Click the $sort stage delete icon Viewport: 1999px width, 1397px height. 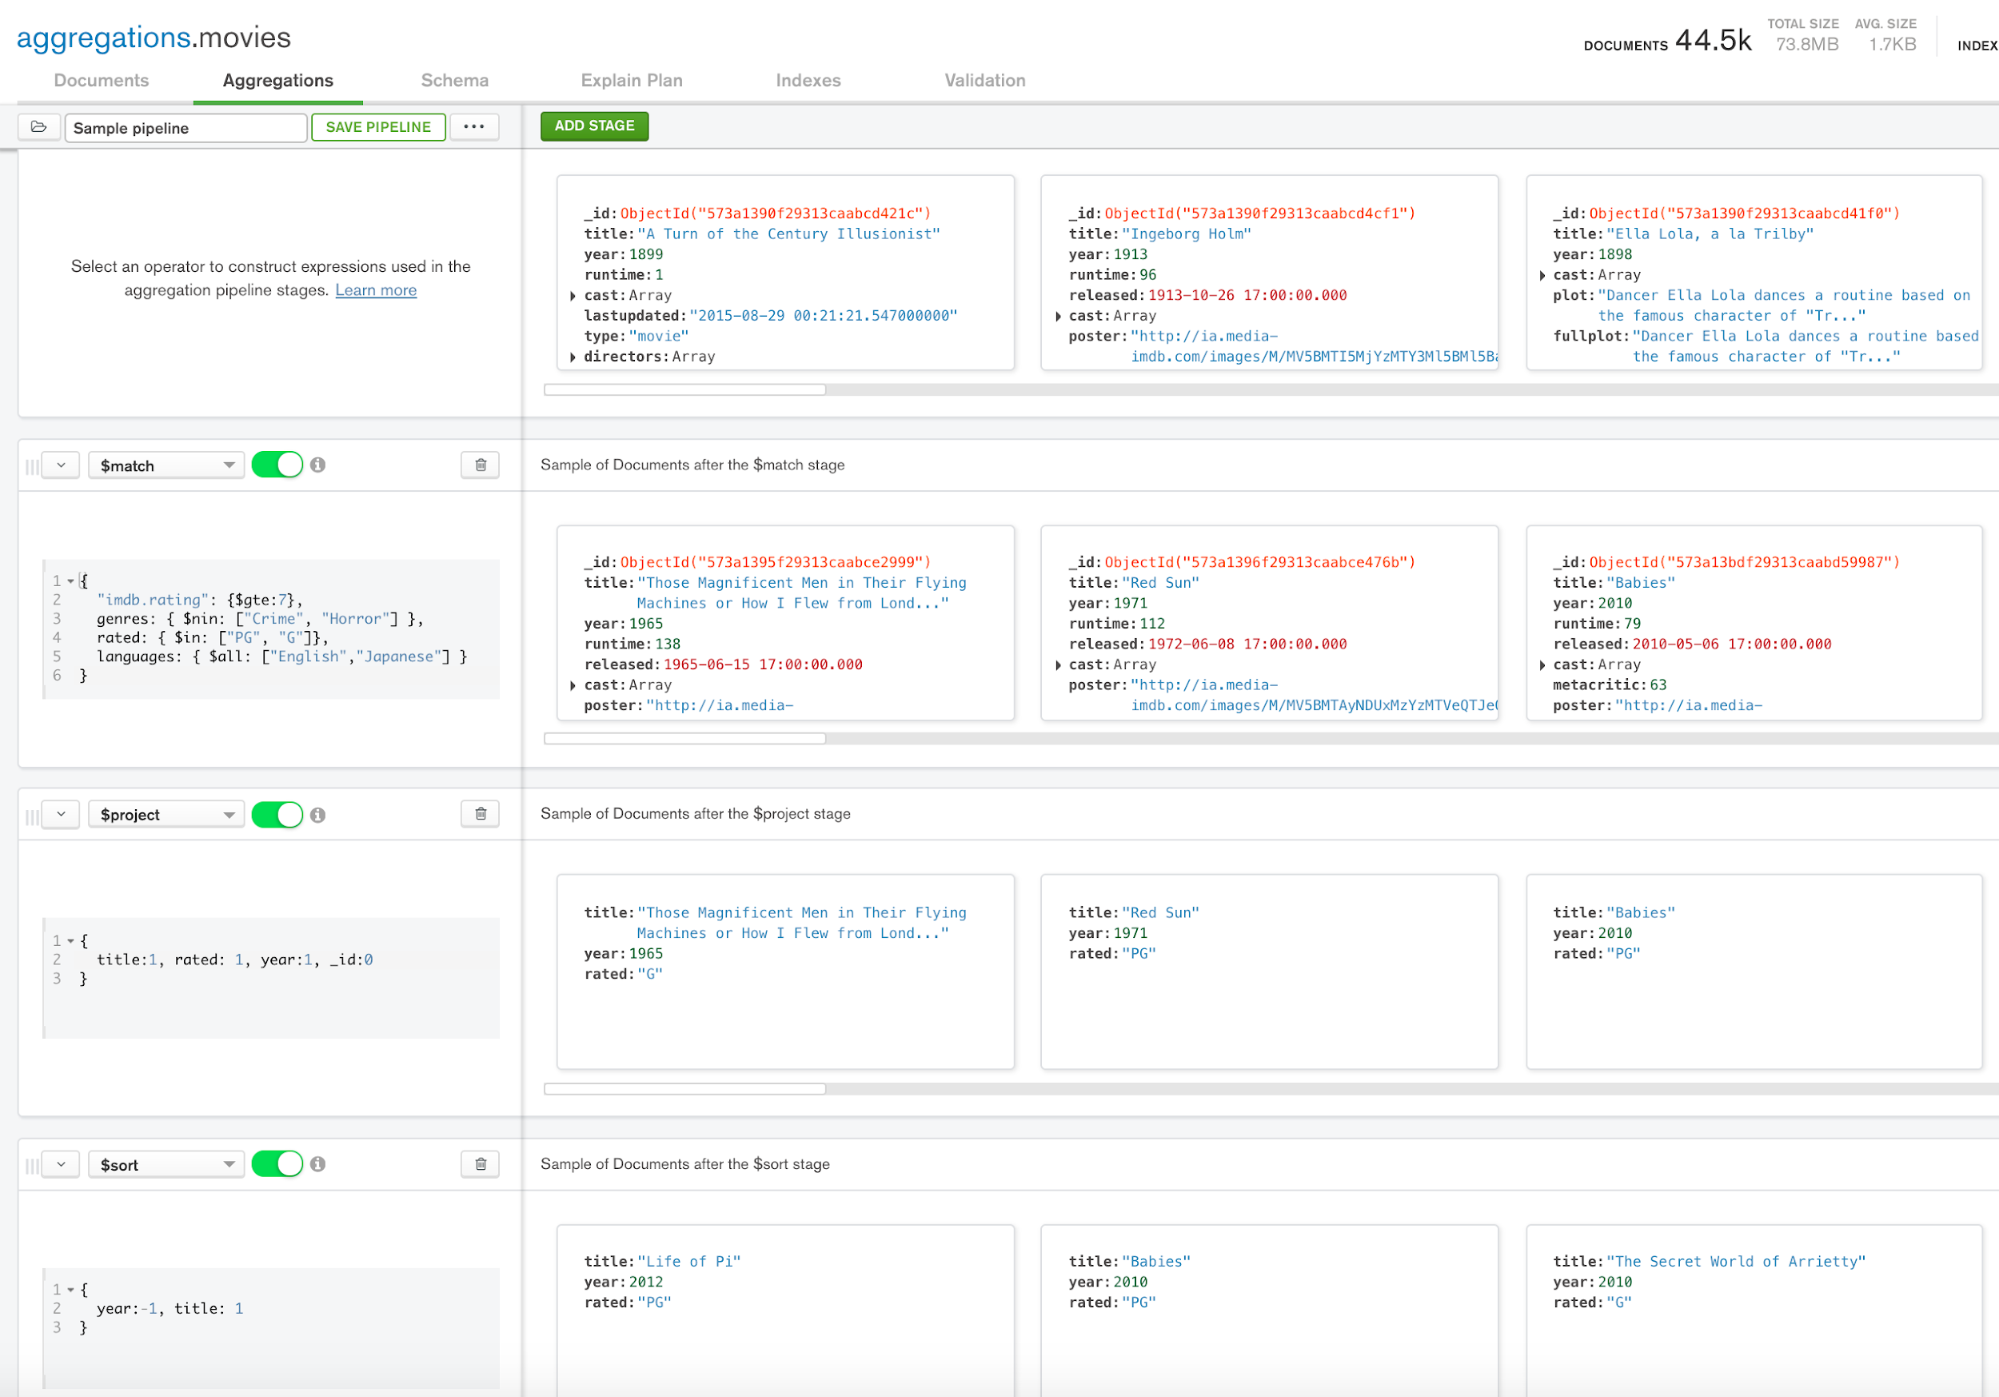482,1163
